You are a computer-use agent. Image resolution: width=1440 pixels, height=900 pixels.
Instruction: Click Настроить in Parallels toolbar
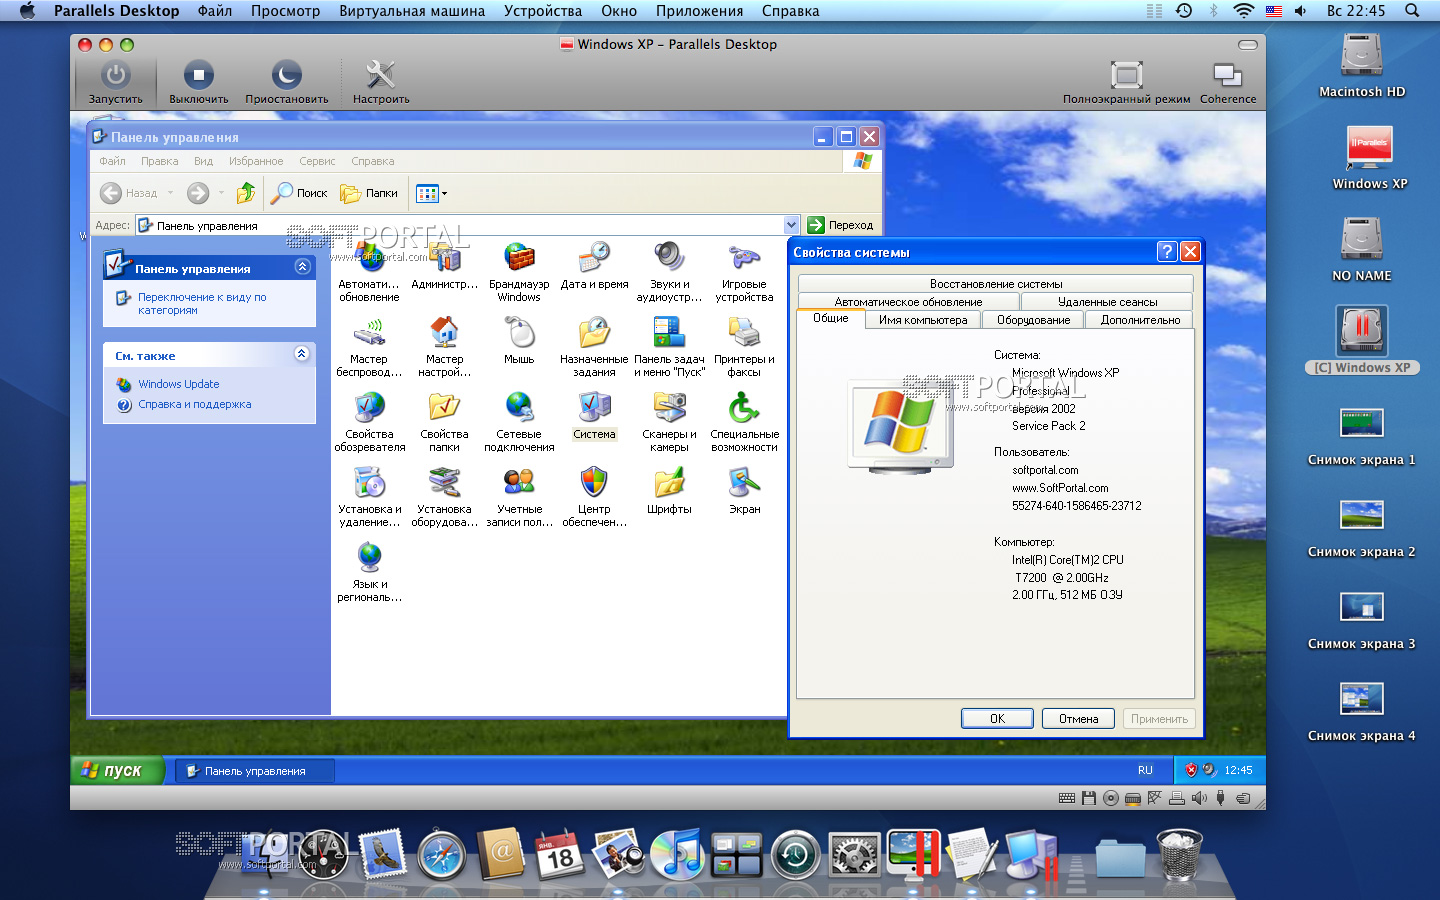point(381,82)
